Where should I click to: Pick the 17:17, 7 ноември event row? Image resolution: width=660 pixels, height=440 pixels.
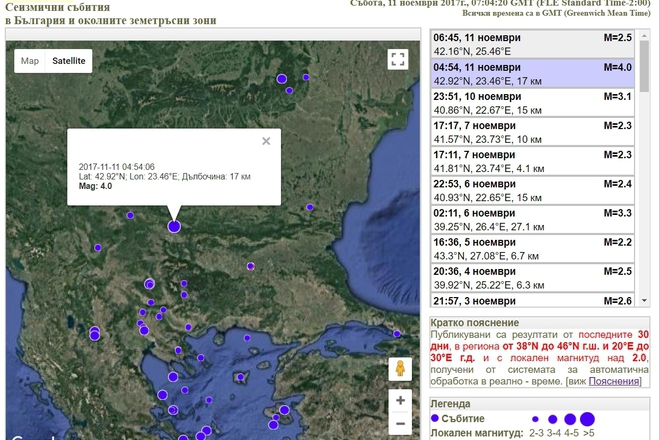point(532,132)
